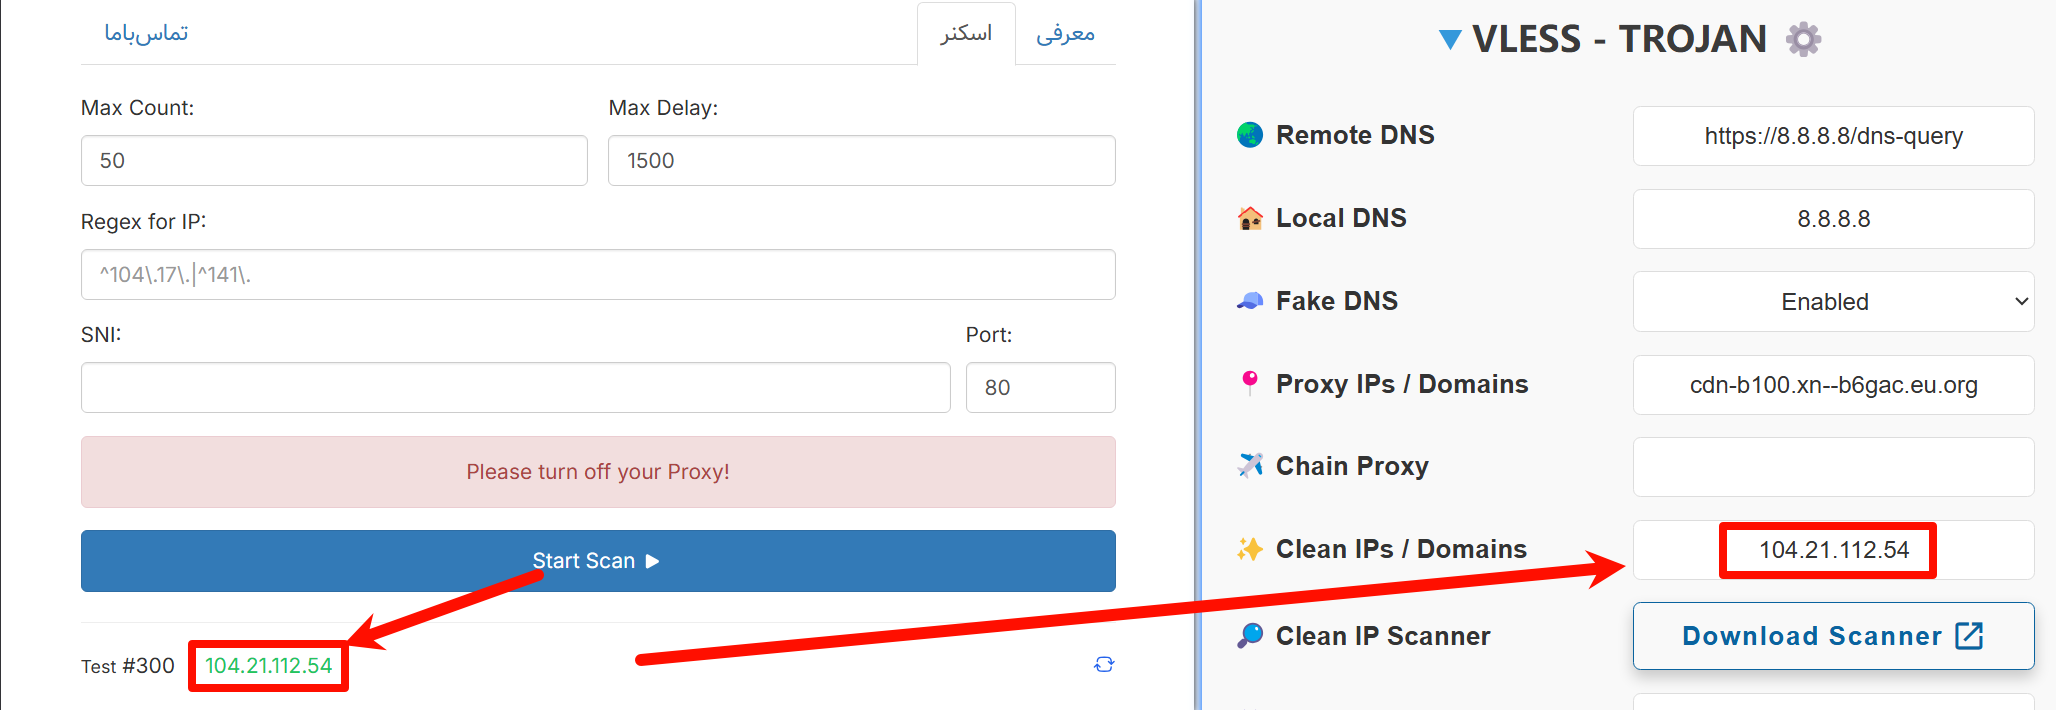The image size is (2056, 710).
Task: Click the airplane icon beside Chain Proxy
Action: [1250, 466]
